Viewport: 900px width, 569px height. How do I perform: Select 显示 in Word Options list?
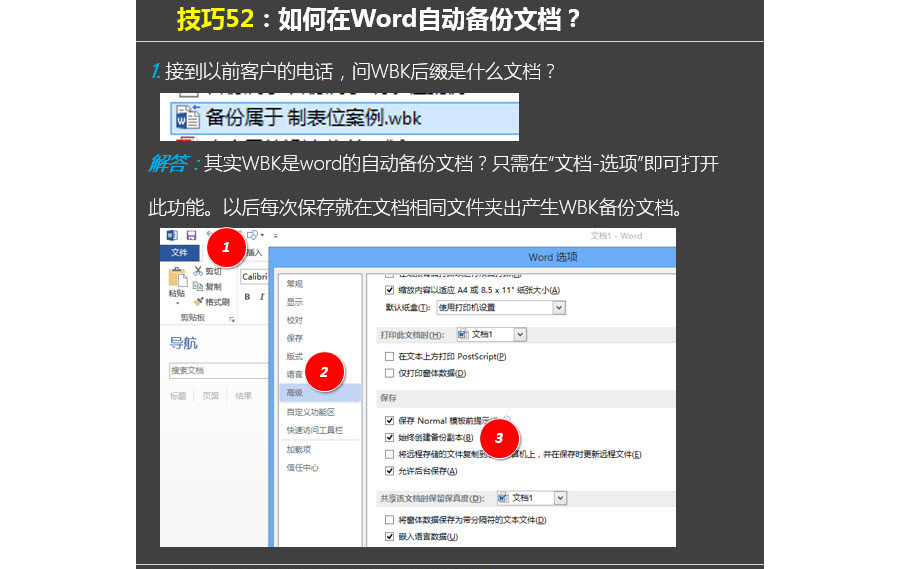click(294, 302)
